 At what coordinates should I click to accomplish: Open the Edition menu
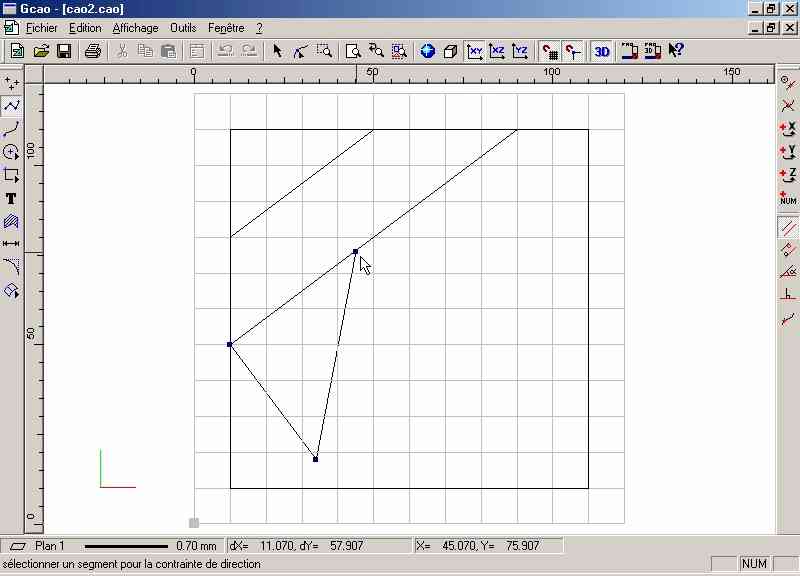coord(85,28)
